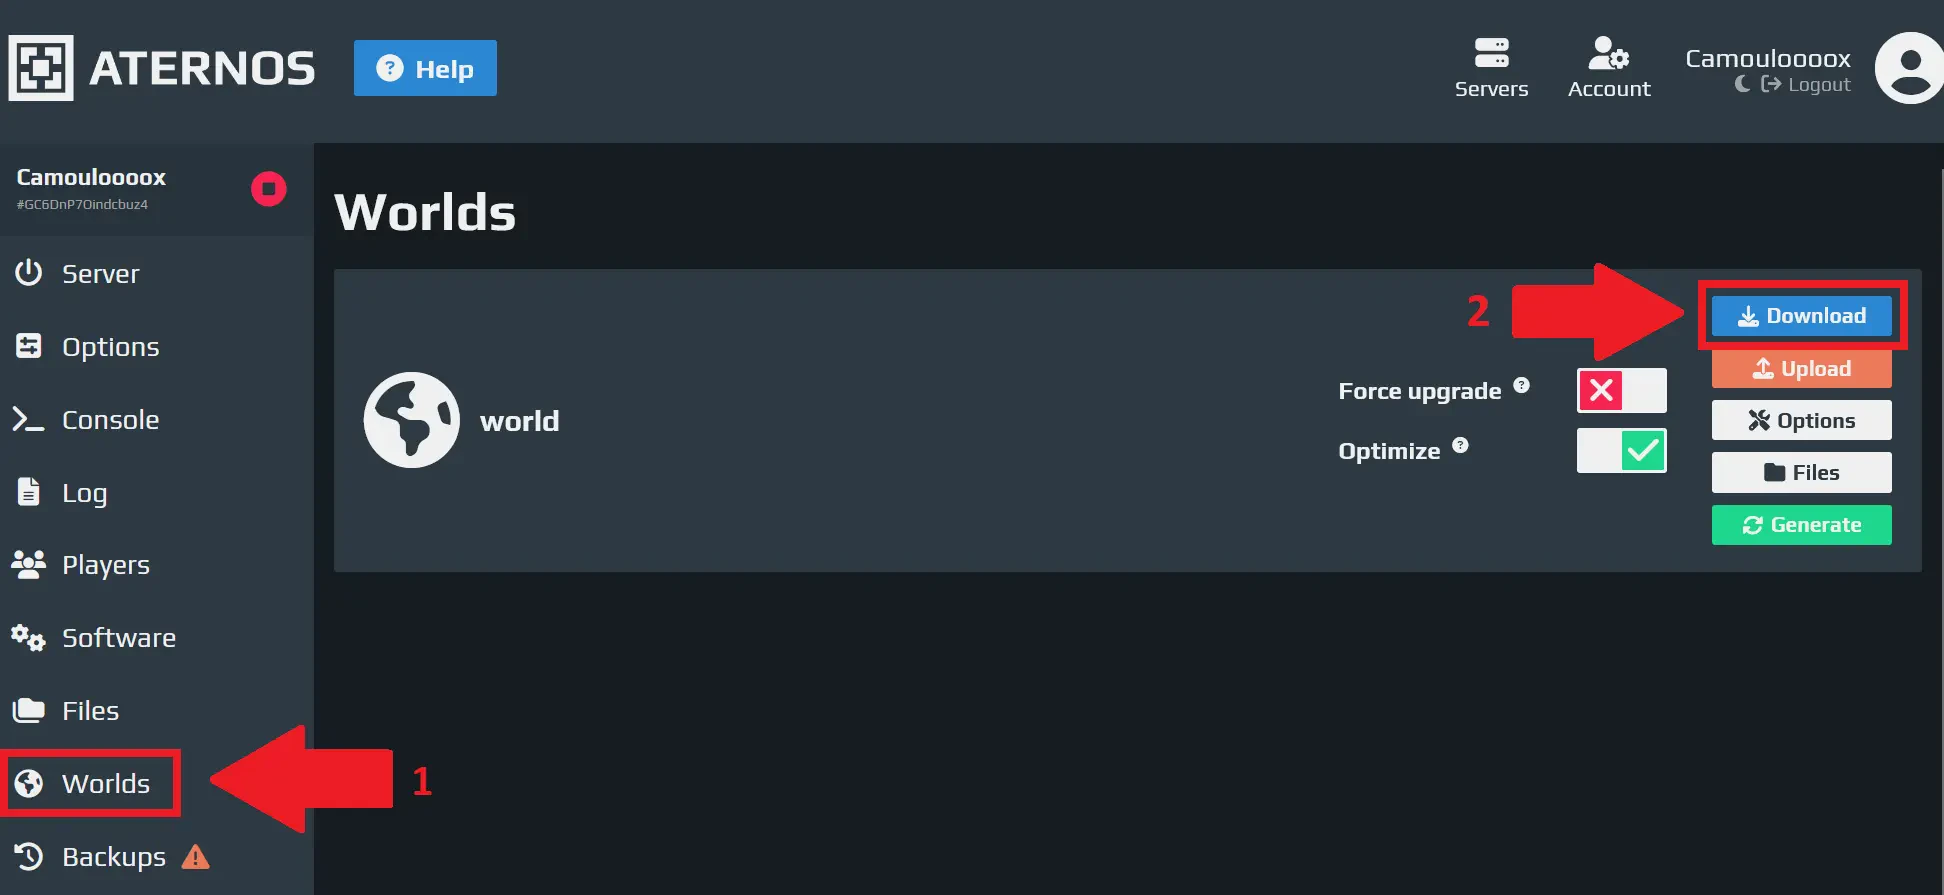This screenshot has width=1944, height=895.
Task: Open the Servers icon in header
Action: (1491, 68)
